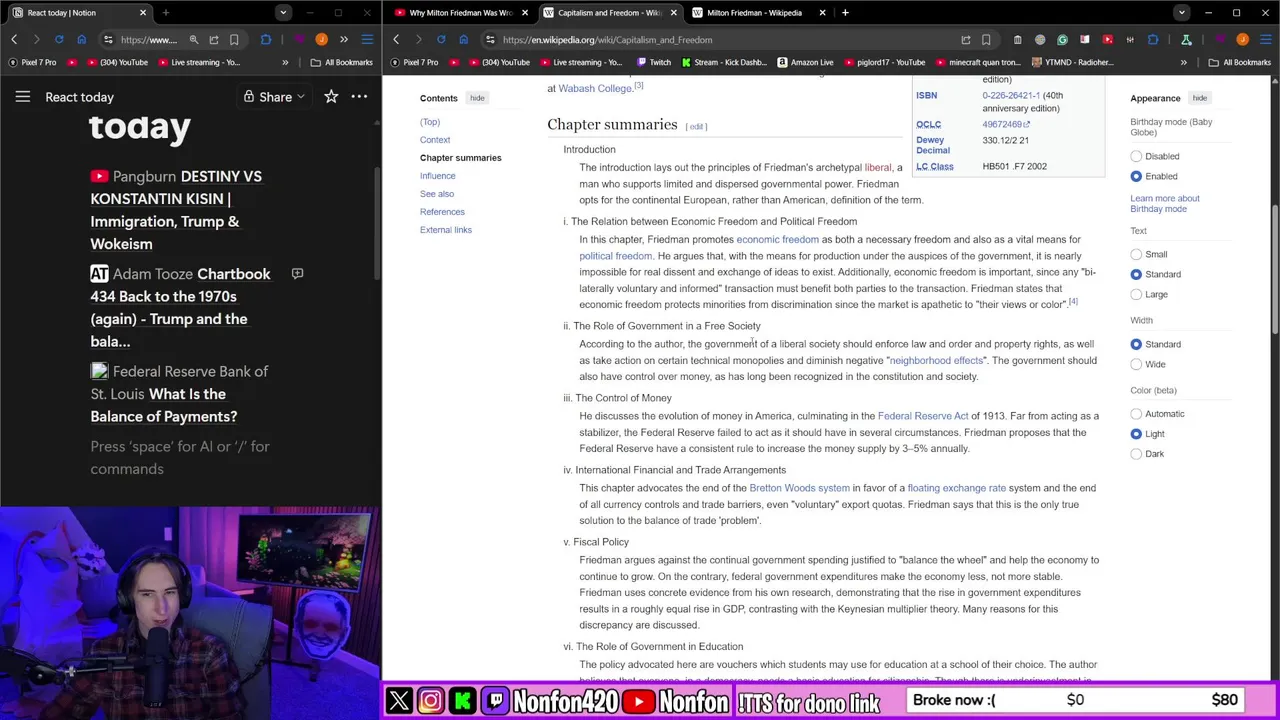Screen dimensions: 1280x720
Task: Jump to External links in Contents
Action: pos(446,230)
